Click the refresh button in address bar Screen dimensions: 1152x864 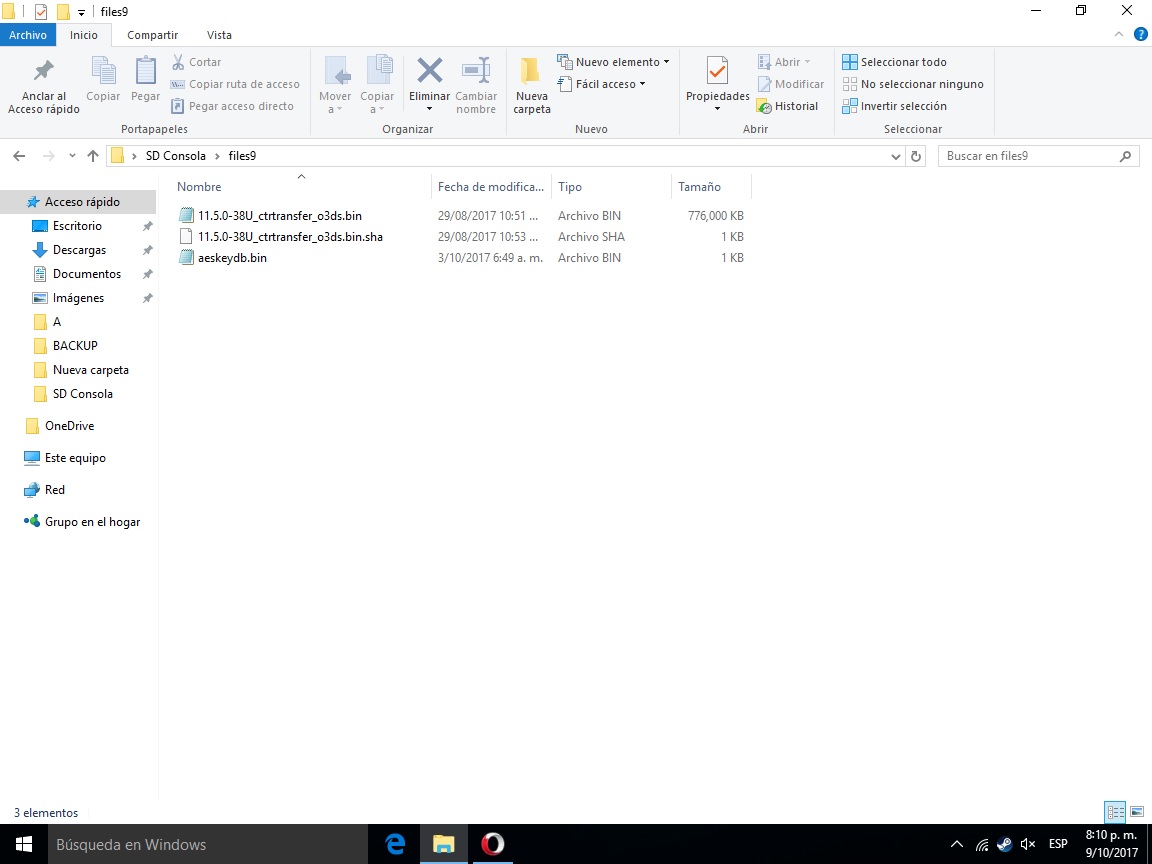(x=917, y=156)
